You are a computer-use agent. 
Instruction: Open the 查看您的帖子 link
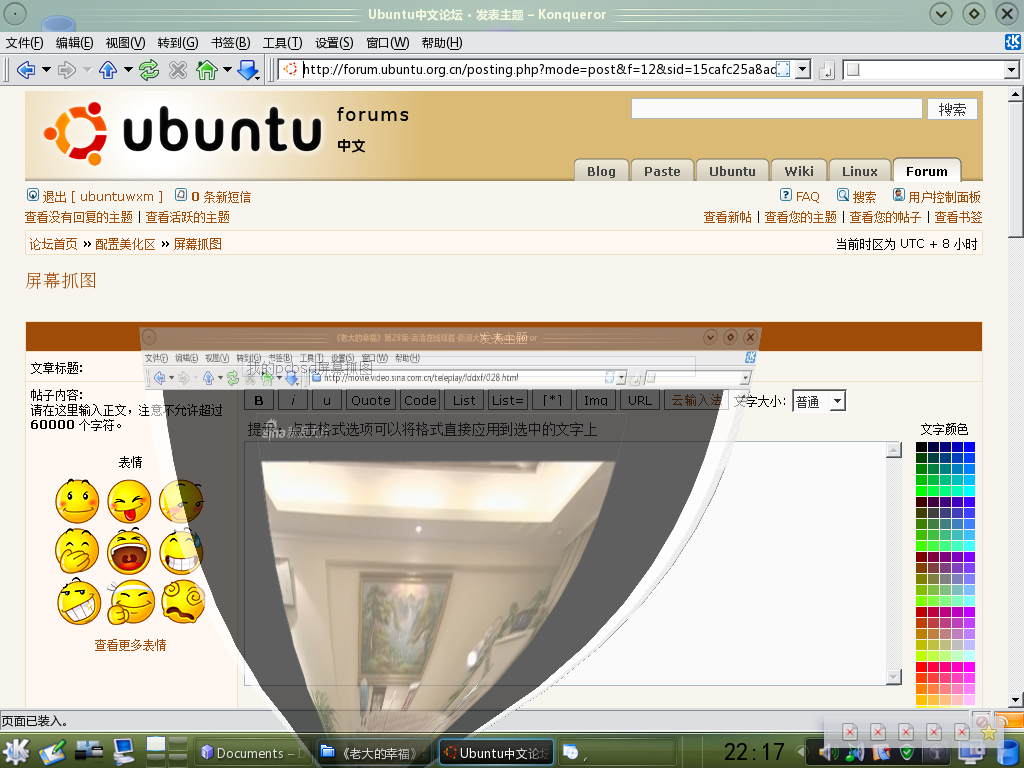click(x=885, y=217)
